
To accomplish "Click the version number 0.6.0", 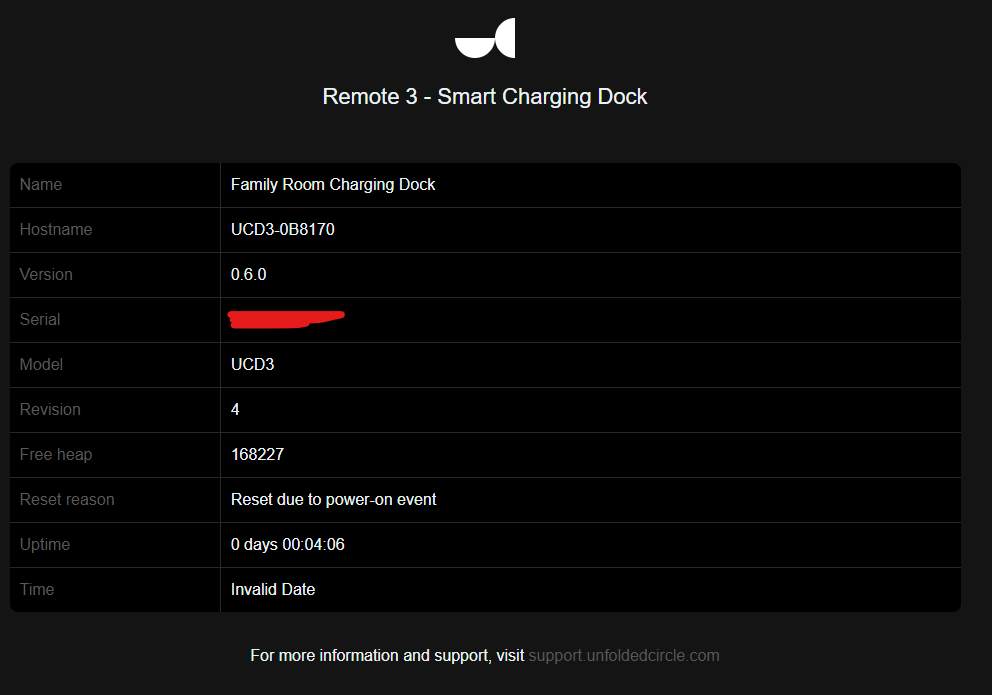I will click(x=249, y=274).
